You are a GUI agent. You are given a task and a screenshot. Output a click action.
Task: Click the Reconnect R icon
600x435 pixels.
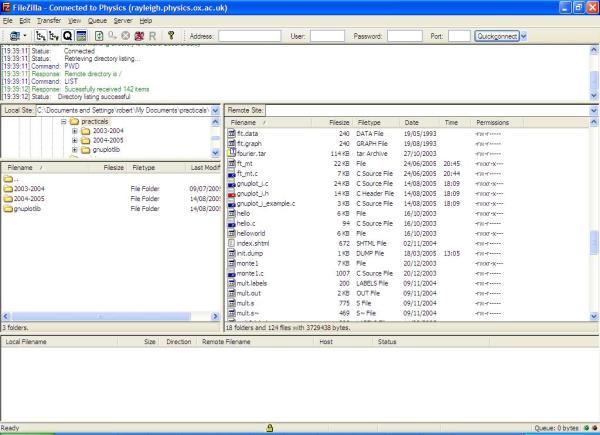152,36
